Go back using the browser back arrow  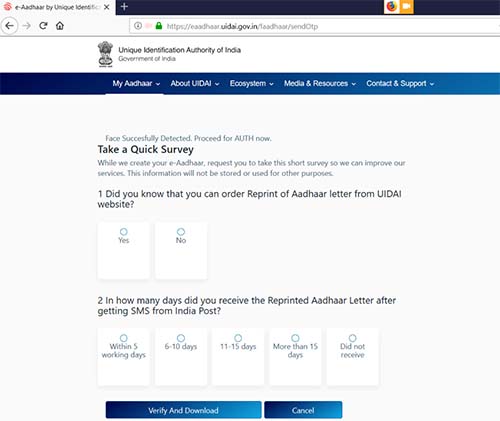(x=9, y=26)
